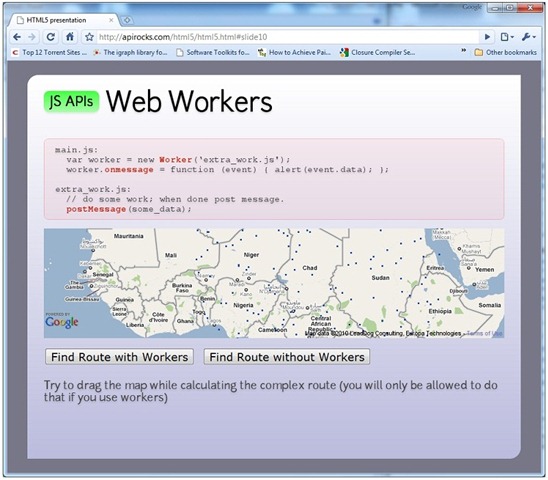Click the Sudan label on the map
This screenshot has height=480, width=548.
click(x=380, y=278)
